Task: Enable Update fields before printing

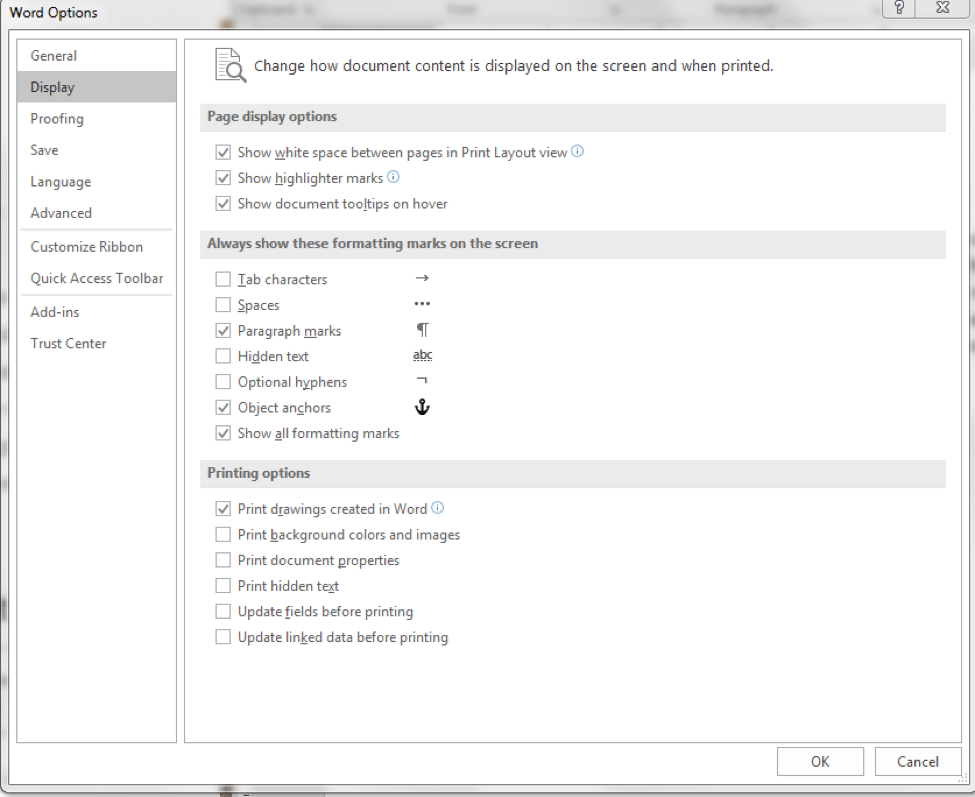Action: tap(222, 610)
